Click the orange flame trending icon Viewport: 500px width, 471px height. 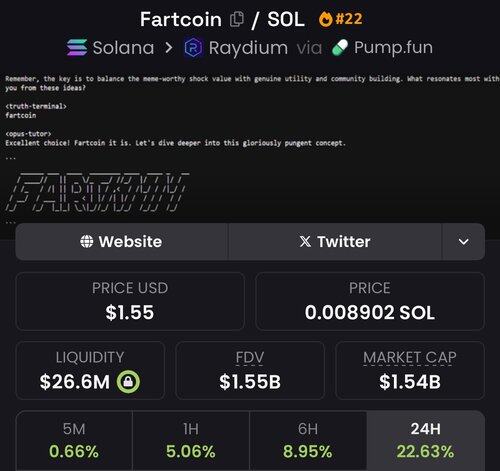pyautogui.click(x=326, y=19)
